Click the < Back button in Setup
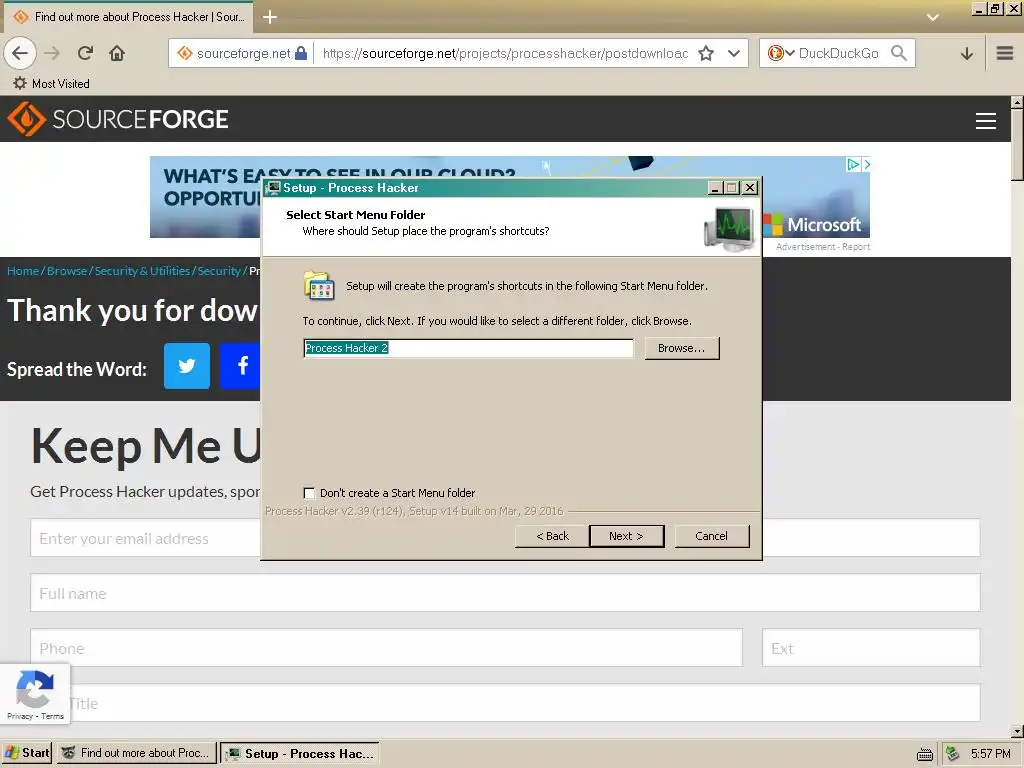The height and width of the screenshot is (768, 1024). point(552,536)
